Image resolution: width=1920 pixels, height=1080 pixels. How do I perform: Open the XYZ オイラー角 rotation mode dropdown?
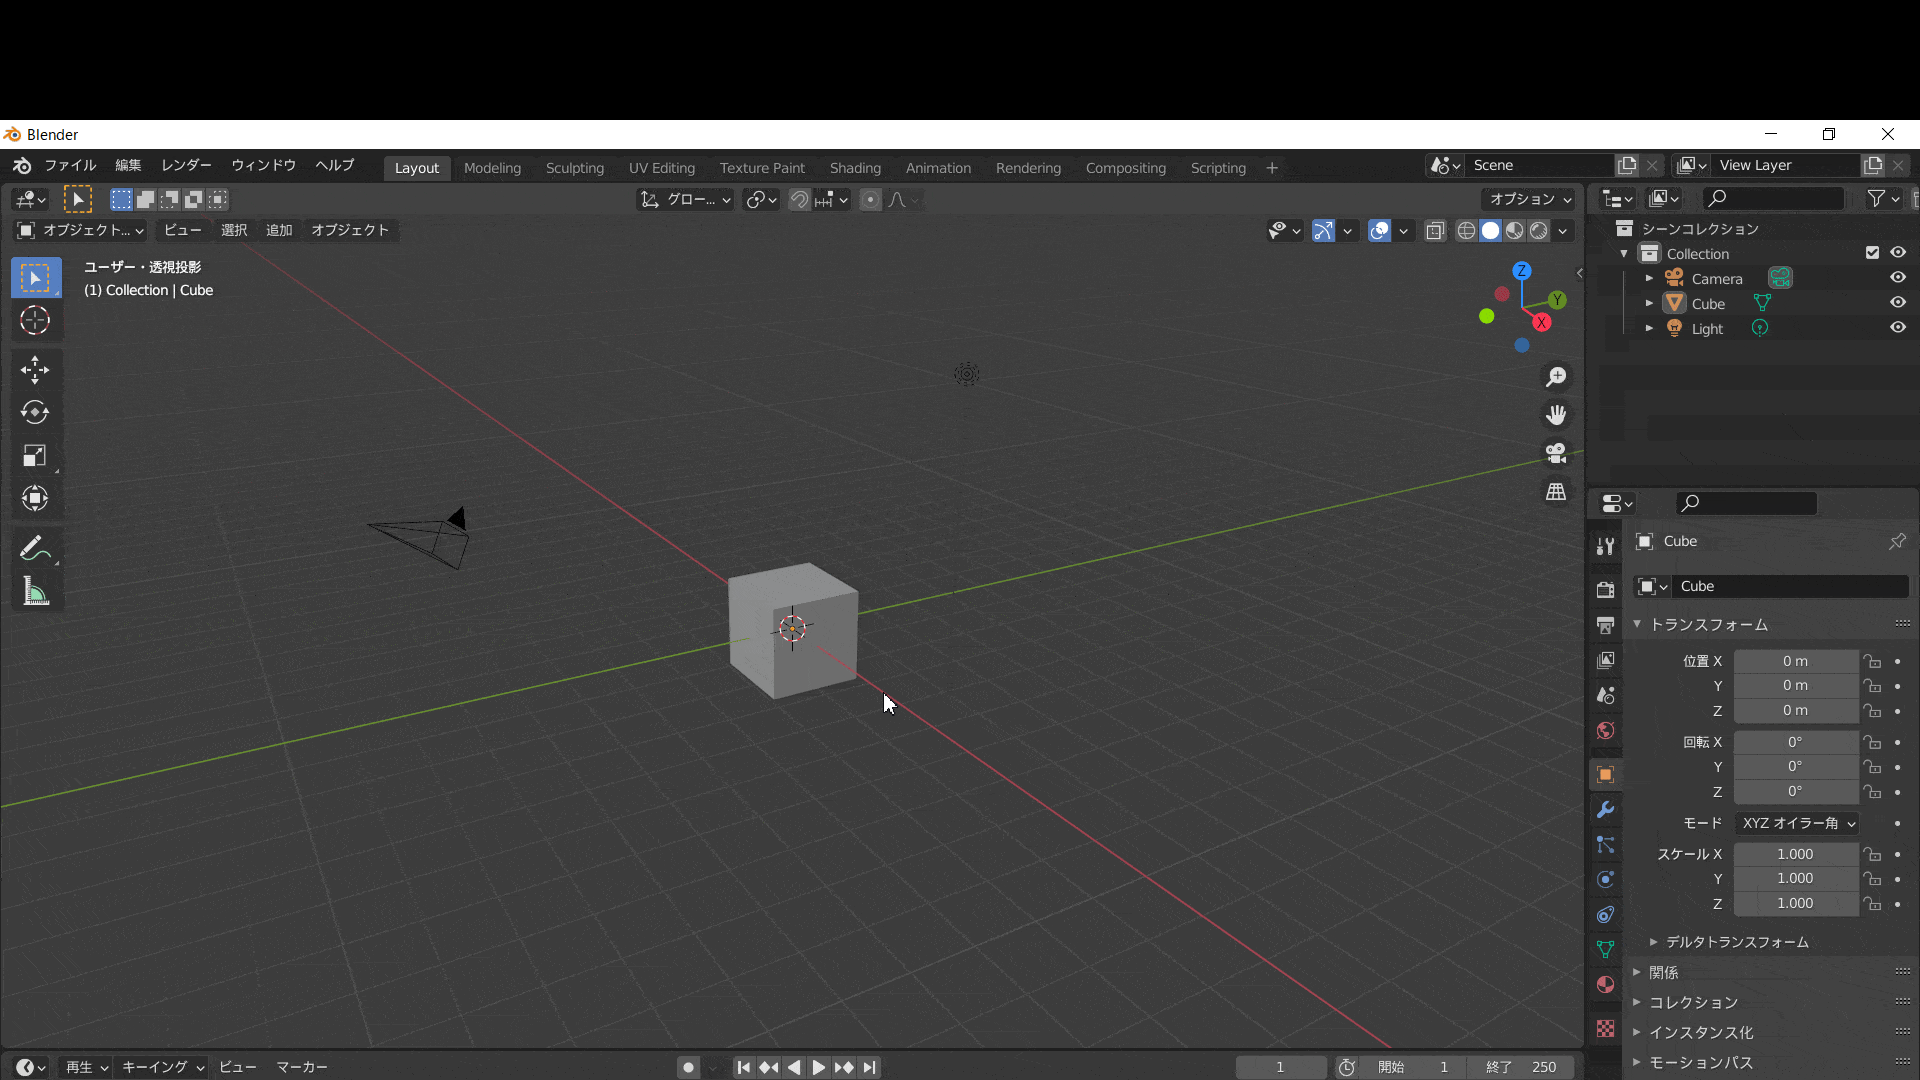tap(1797, 823)
